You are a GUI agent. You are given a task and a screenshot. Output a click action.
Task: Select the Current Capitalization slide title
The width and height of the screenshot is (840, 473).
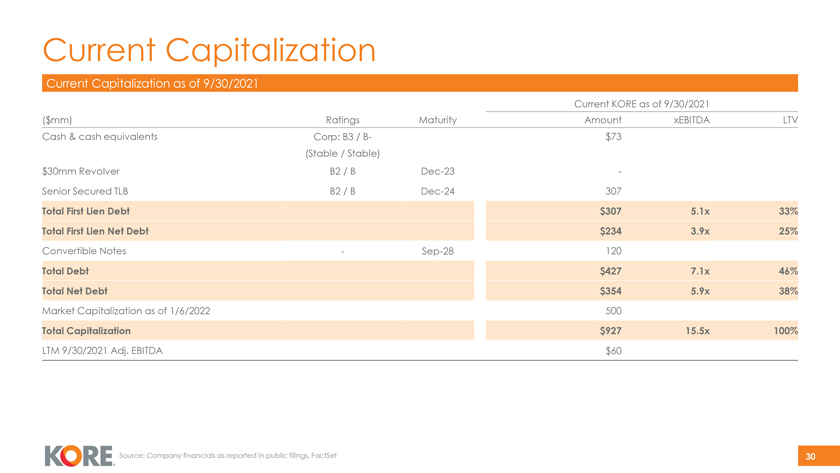coord(208,49)
